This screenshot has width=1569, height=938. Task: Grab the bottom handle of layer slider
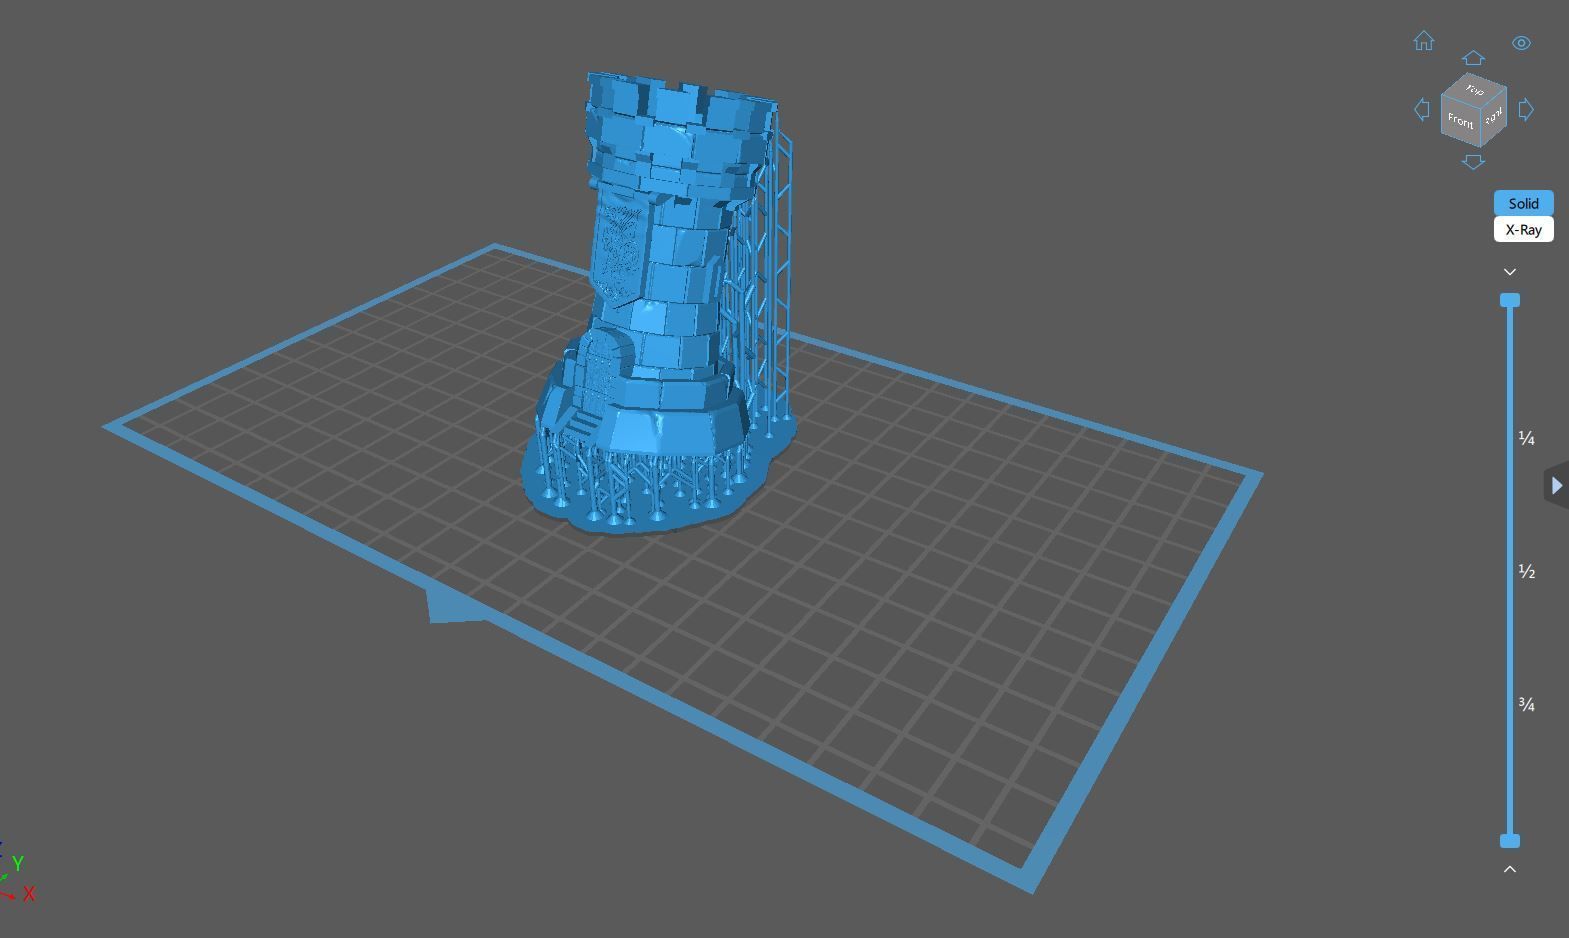click(x=1510, y=841)
